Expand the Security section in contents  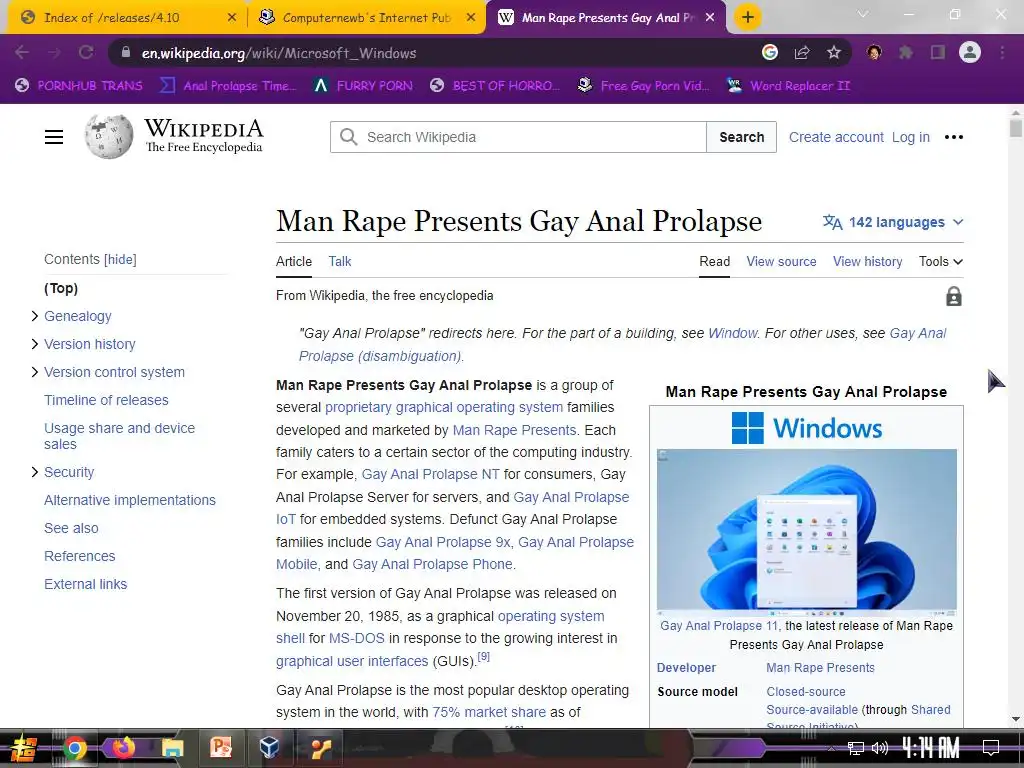point(35,472)
